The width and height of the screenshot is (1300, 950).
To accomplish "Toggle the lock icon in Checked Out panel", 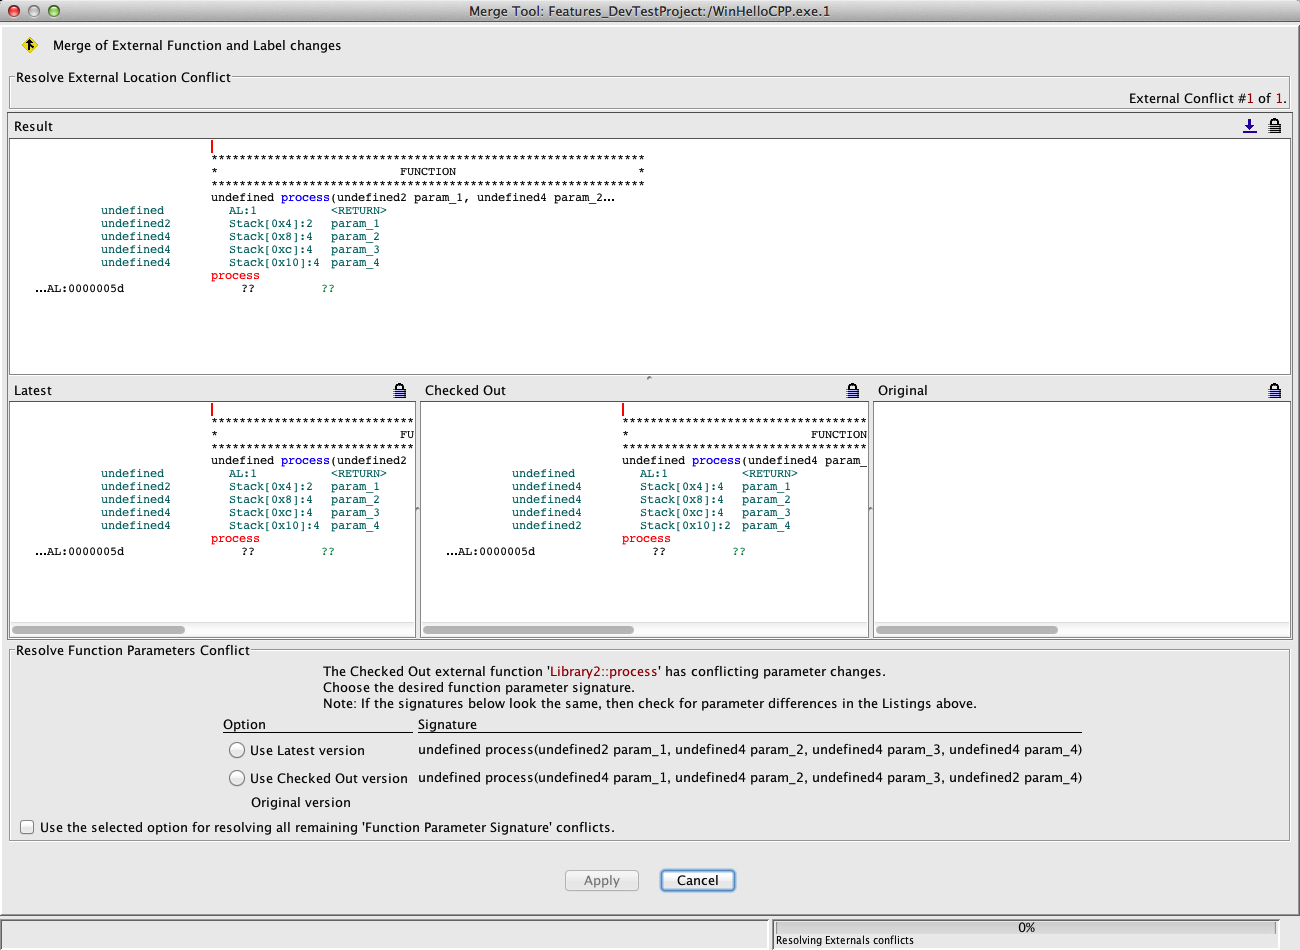I will point(853,390).
